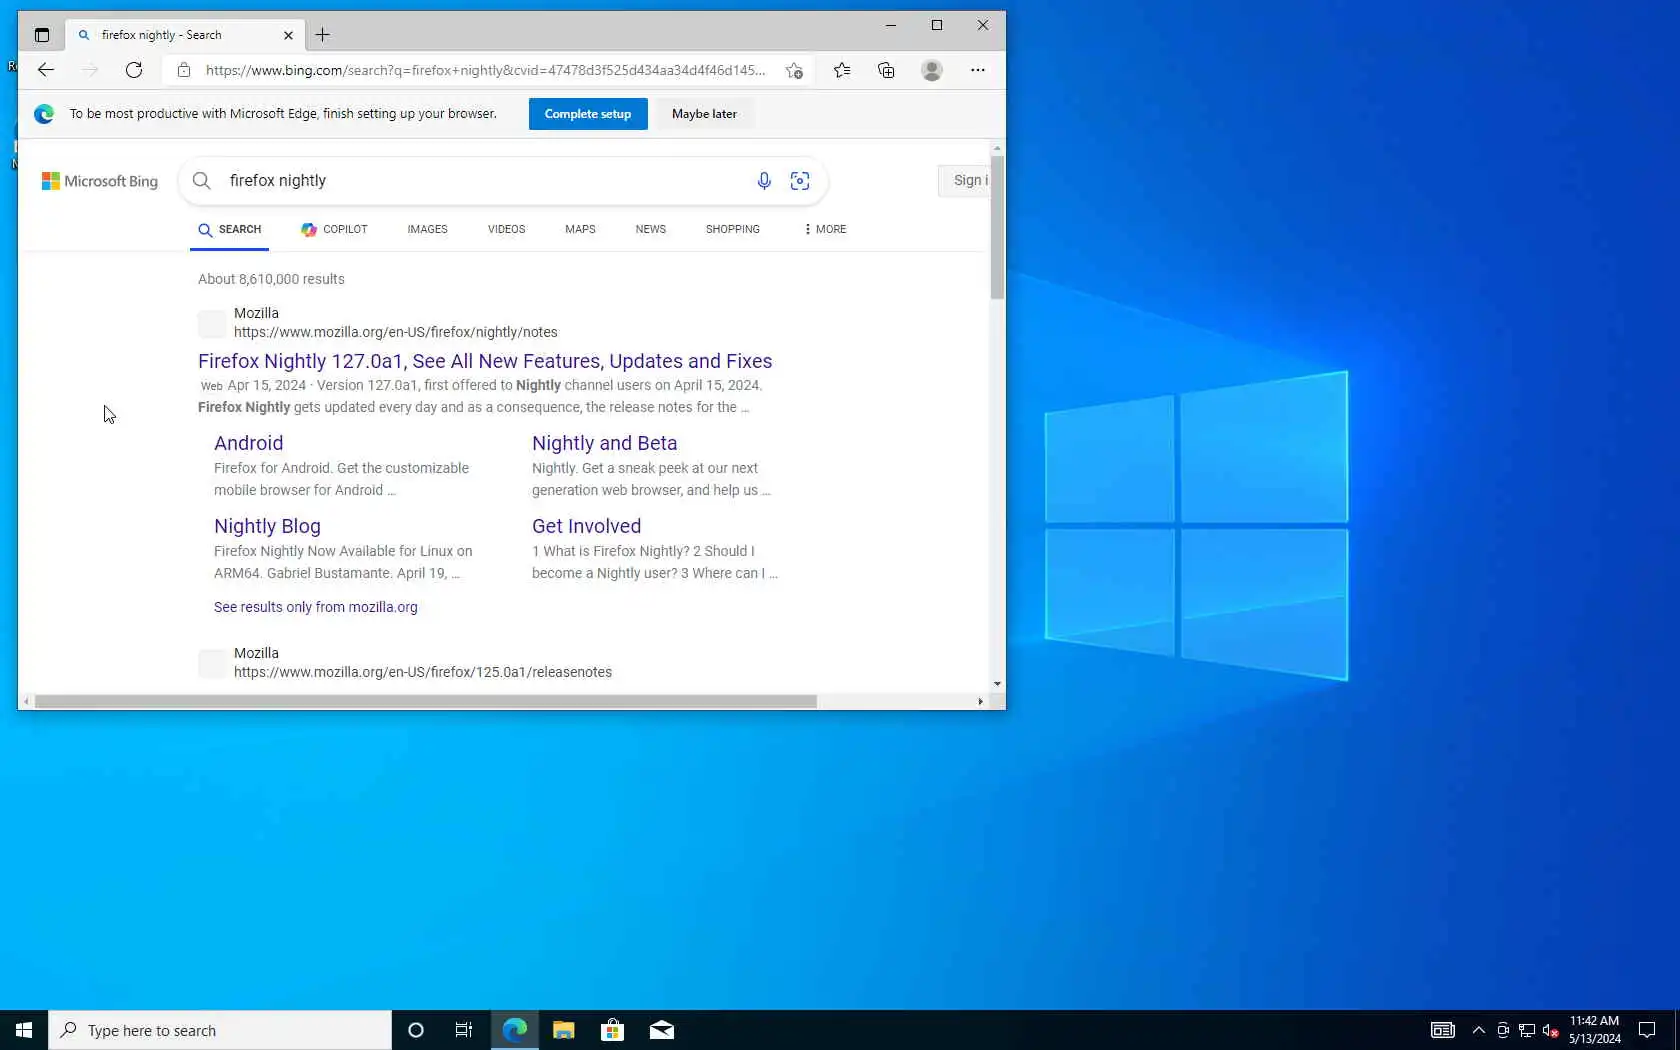Open the Action Center notifications icon
Screen dimensions: 1680x1050
(1647, 1030)
